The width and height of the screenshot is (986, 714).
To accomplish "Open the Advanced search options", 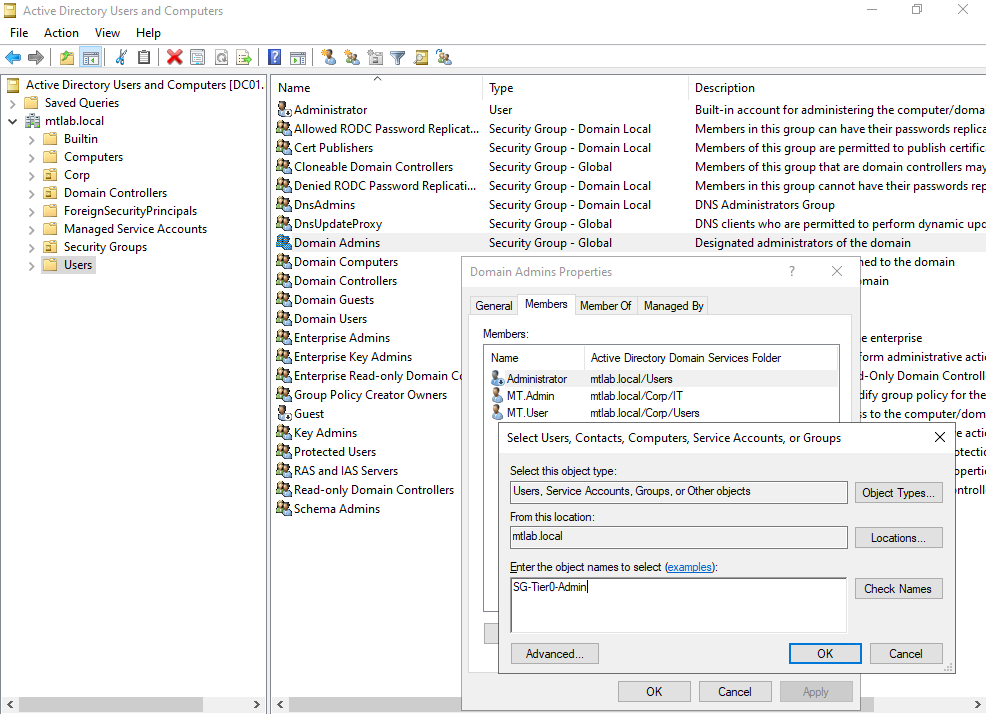I will (555, 654).
